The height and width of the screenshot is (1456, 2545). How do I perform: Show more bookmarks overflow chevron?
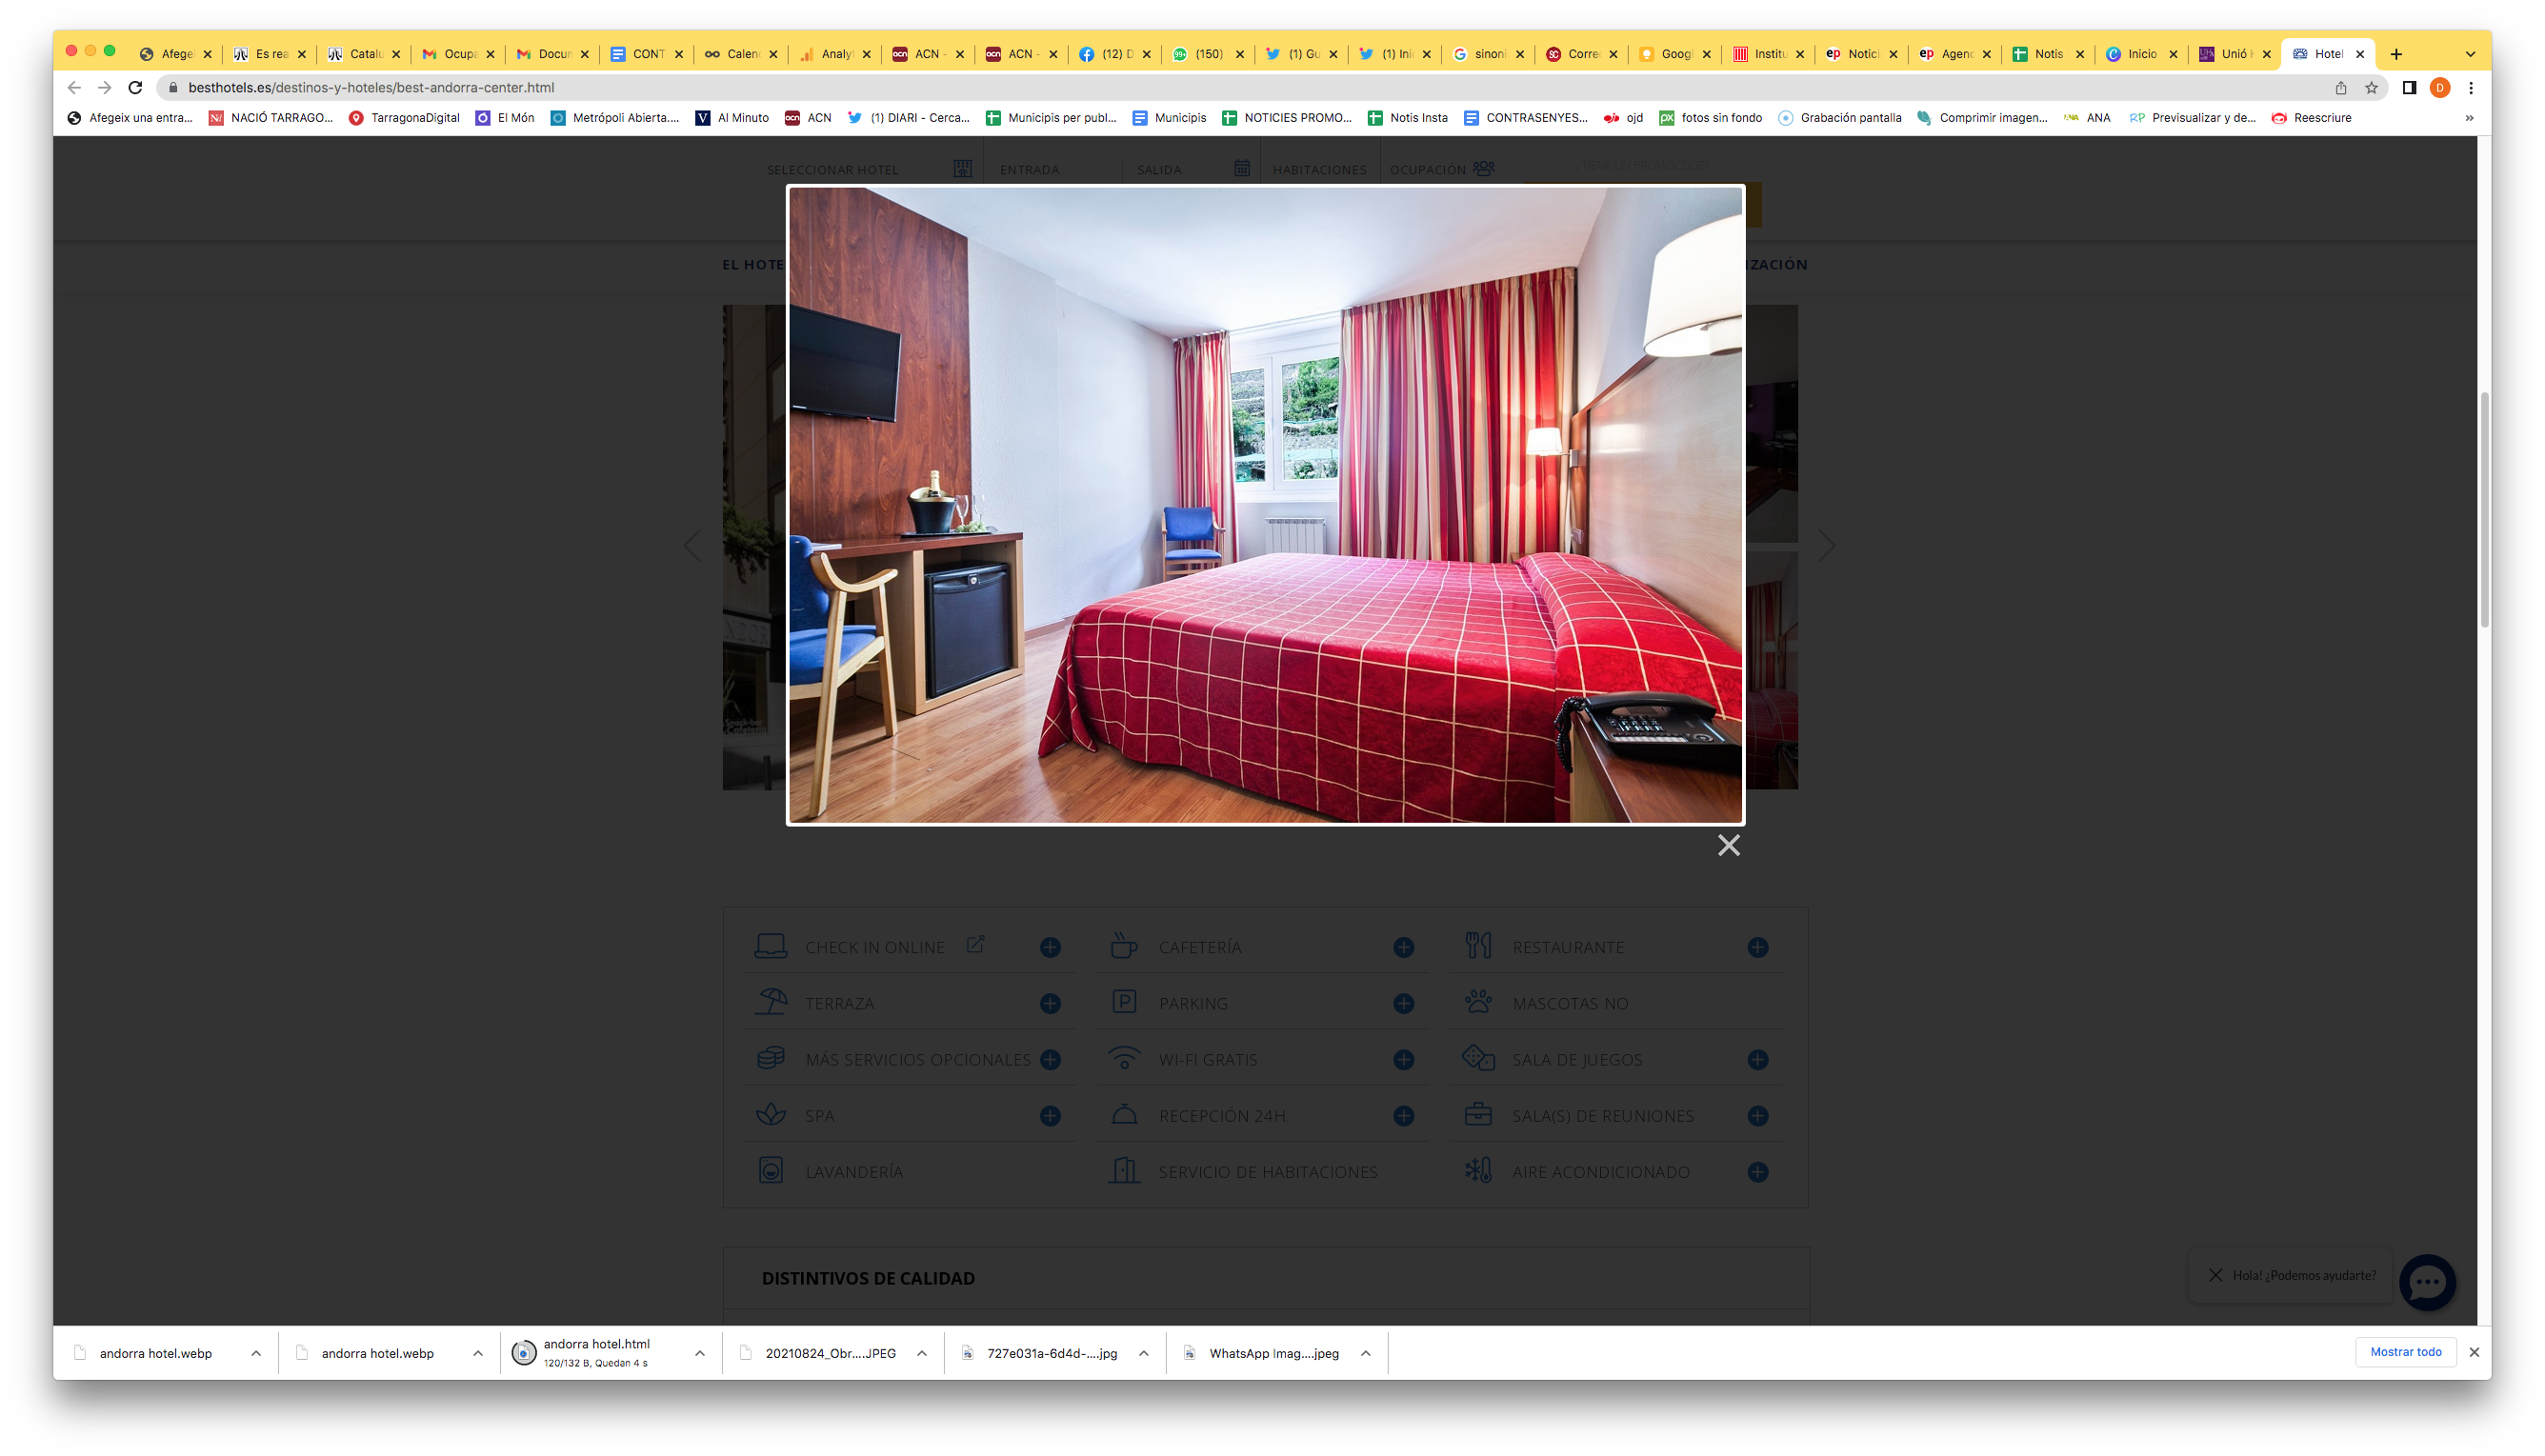[2469, 117]
